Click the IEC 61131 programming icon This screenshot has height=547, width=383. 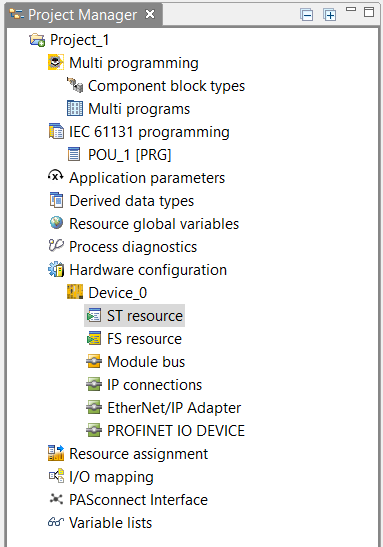[x=56, y=132]
